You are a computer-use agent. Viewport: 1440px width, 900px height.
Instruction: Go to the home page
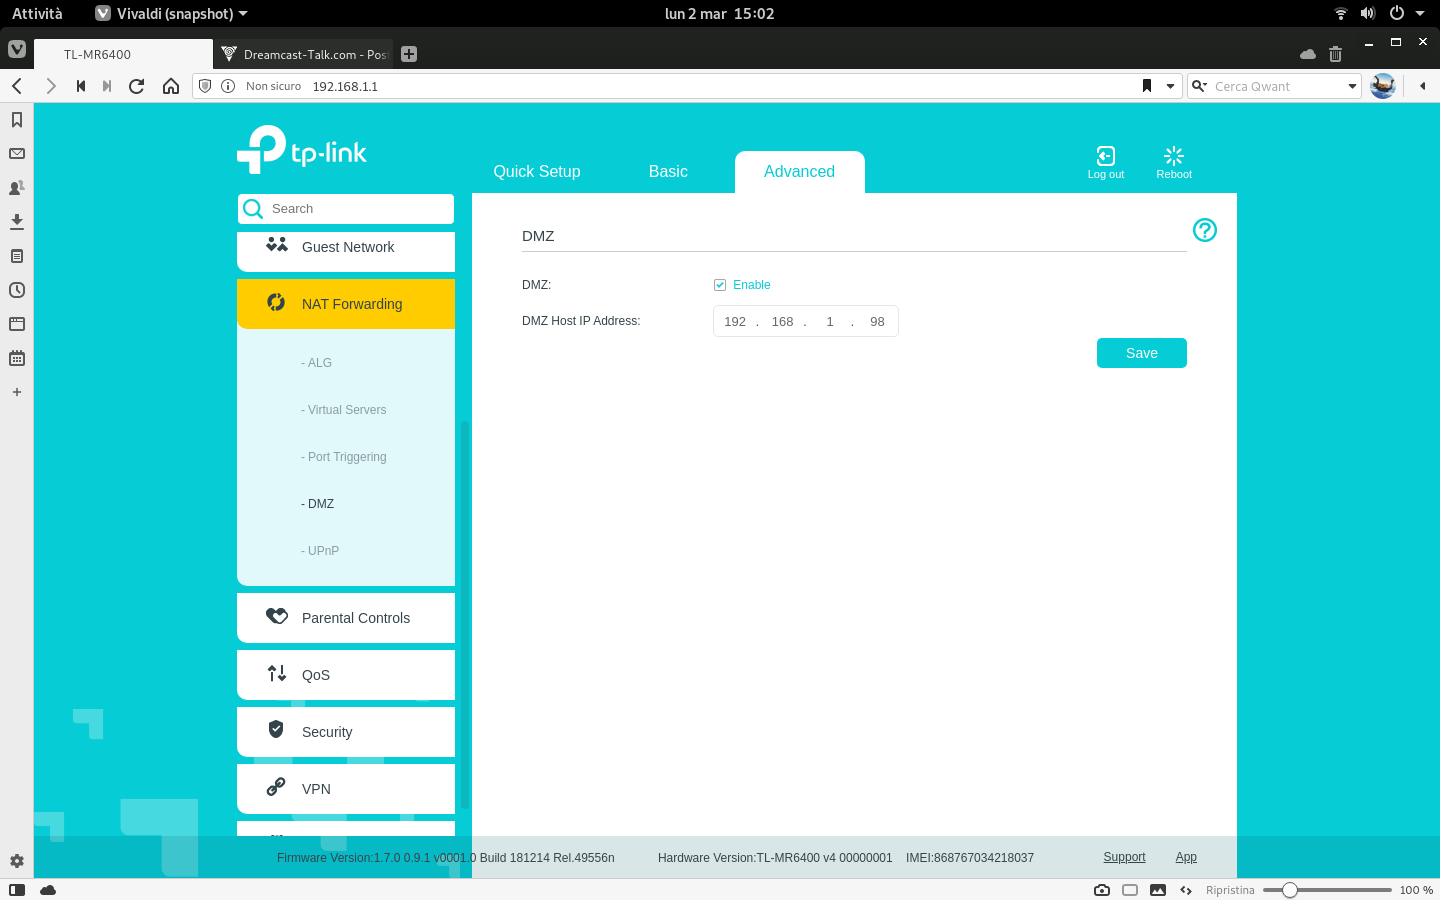tap(171, 86)
